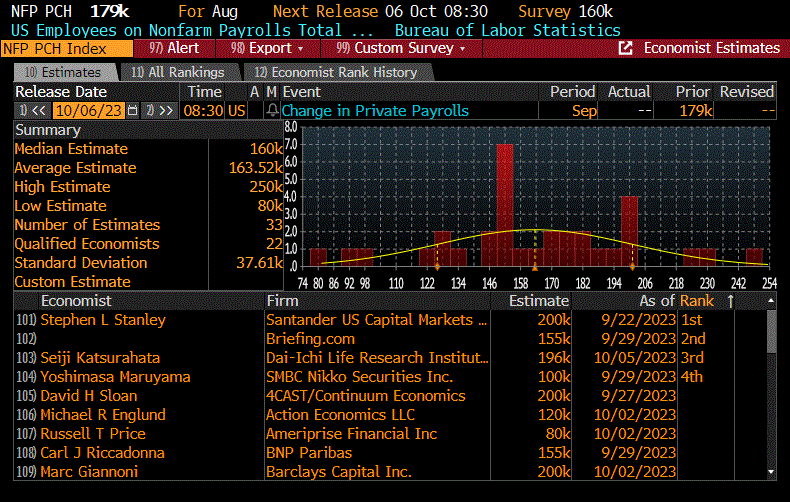Select economist Seiji Katsurahata

click(x=100, y=358)
